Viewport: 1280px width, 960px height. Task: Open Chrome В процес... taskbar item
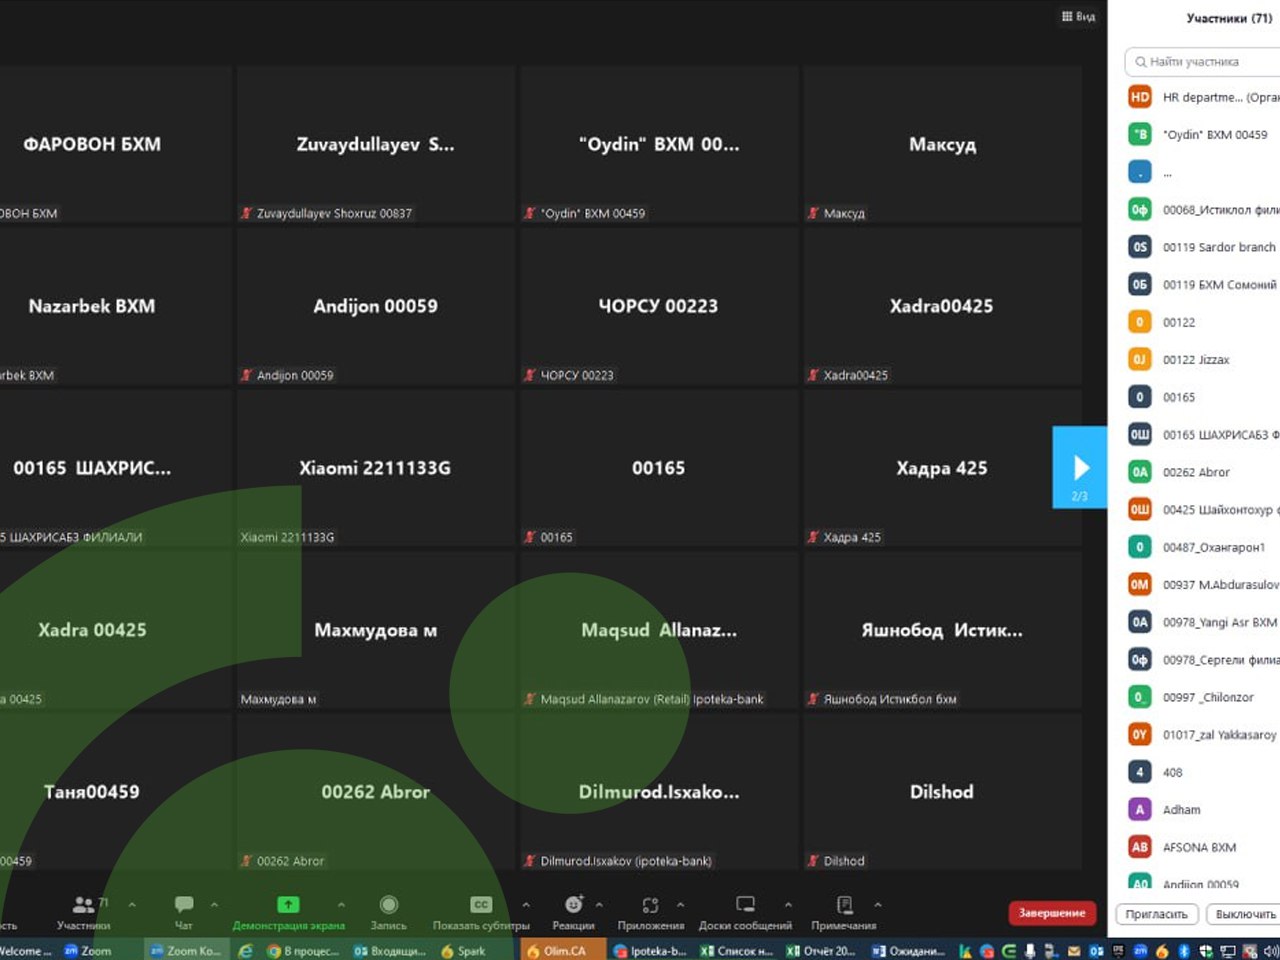click(x=303, y=950)
